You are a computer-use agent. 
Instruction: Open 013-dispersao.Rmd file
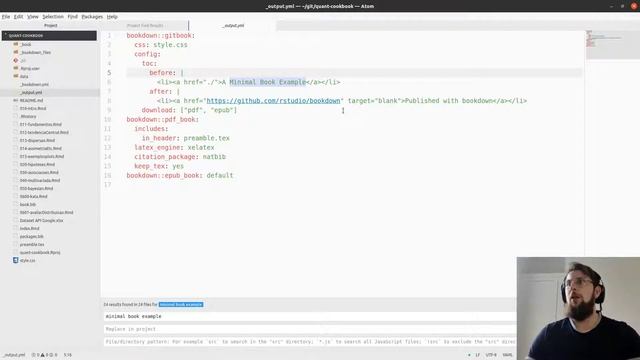(37, 140)
